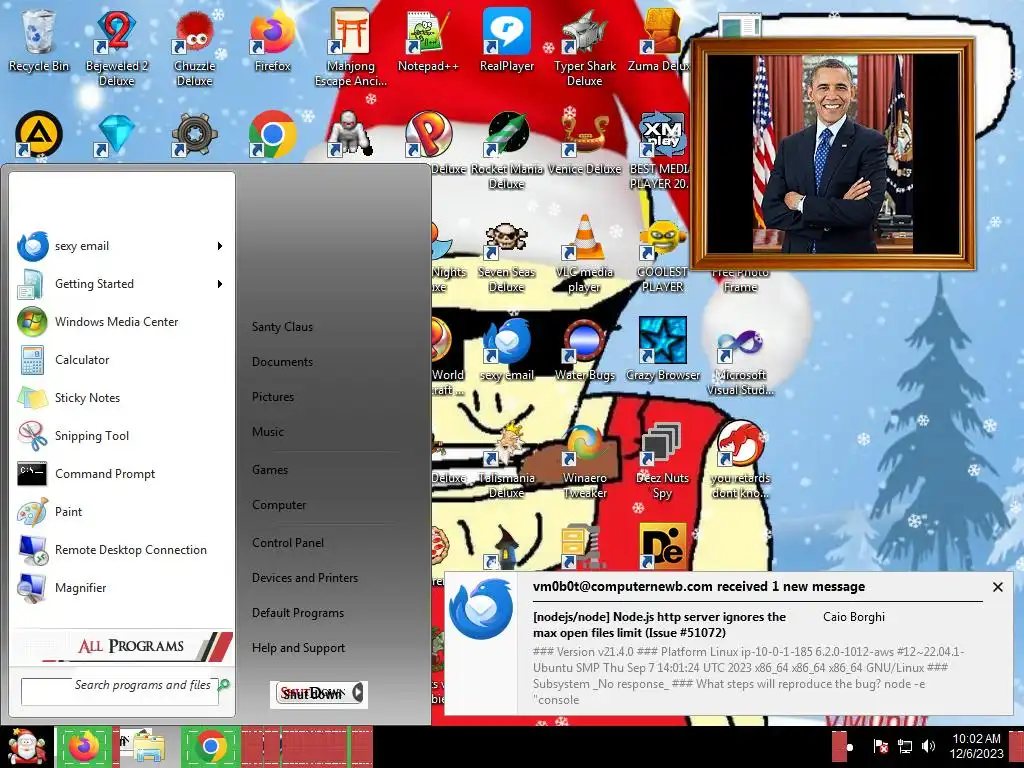This screenshot has height=768, width=1024.
Task: Open Documents from Start menu
Action: click(282, 362)
